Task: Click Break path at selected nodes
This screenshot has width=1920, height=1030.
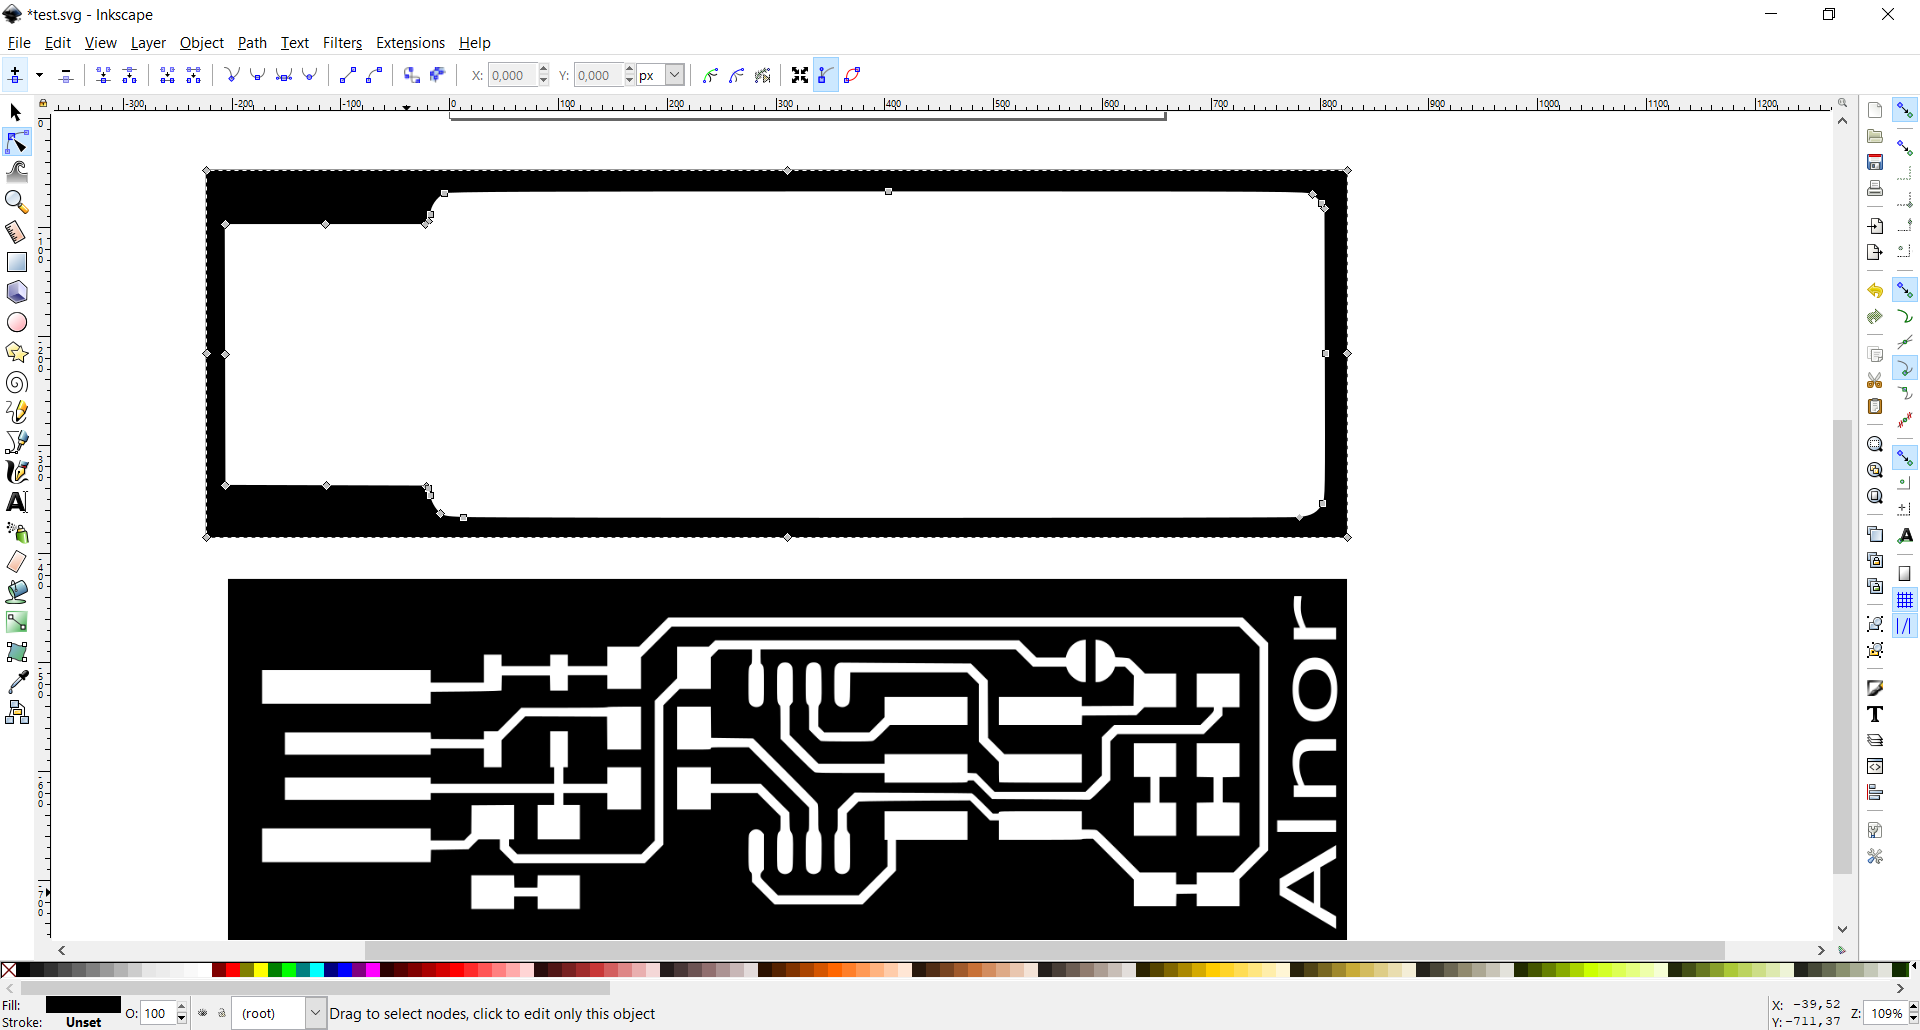Action: [130, 75]
